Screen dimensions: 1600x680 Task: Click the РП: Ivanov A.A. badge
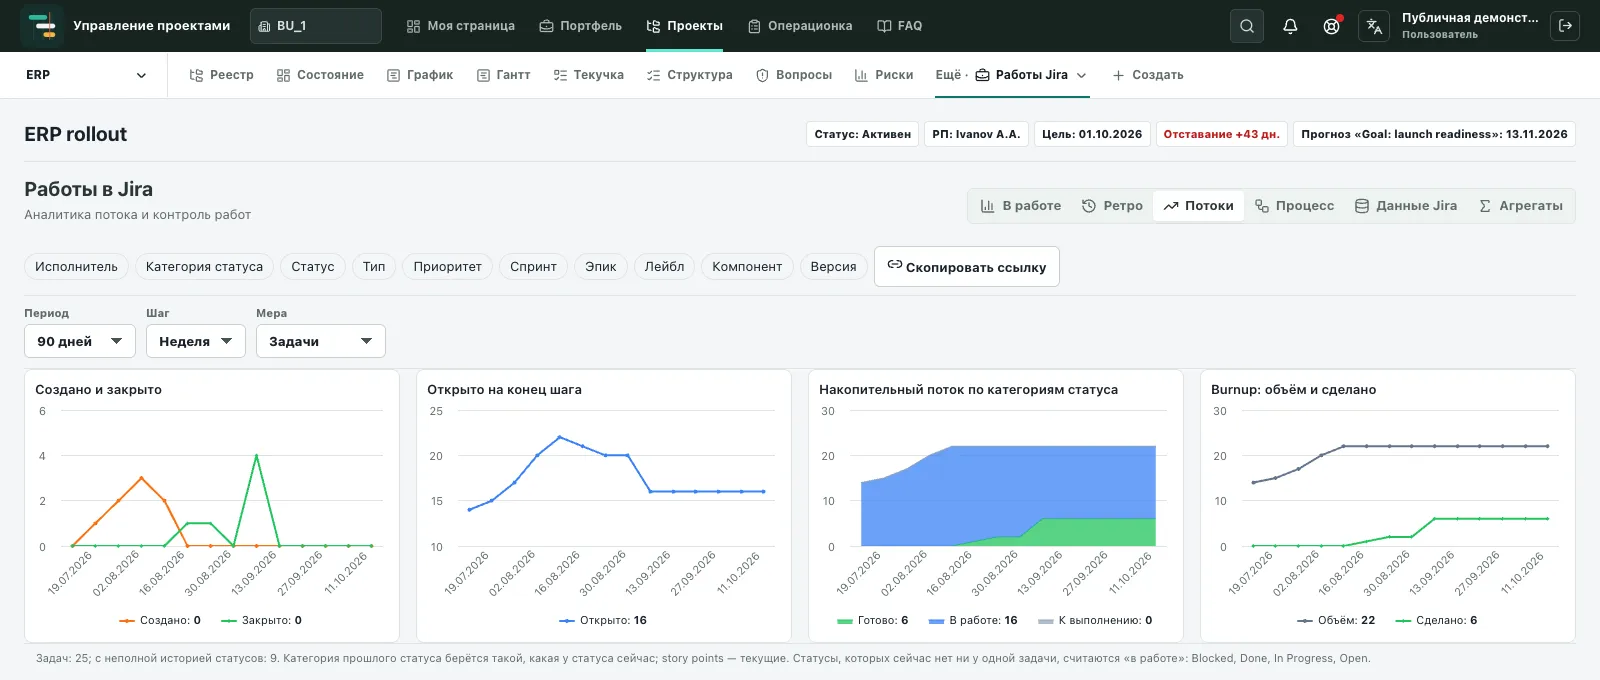(976, 134)
